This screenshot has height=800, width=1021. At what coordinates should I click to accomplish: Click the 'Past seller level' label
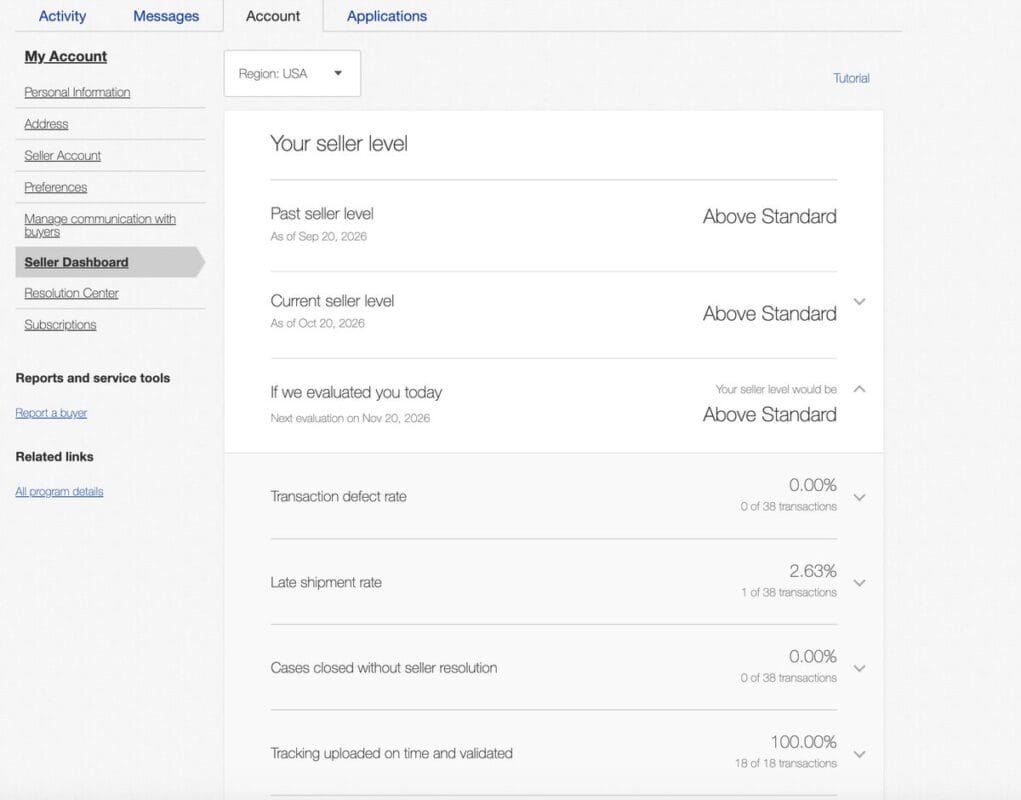(322, 214)
